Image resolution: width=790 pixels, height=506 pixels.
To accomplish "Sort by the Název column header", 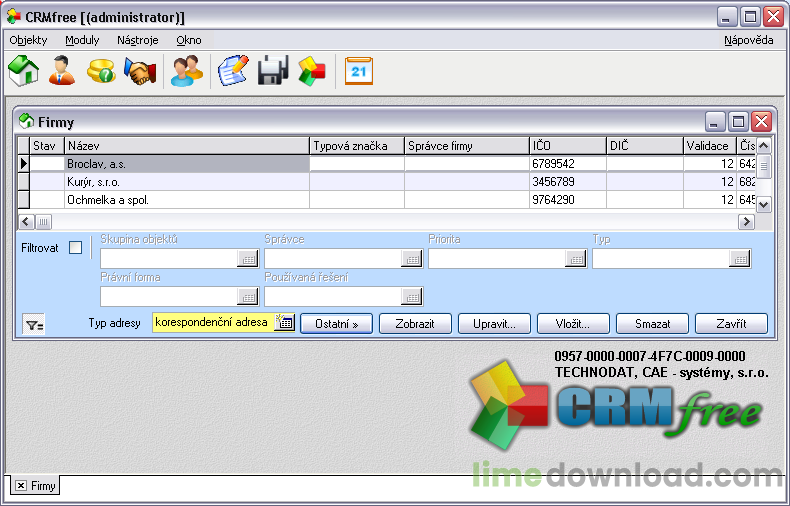I will (x=187, y=146).
